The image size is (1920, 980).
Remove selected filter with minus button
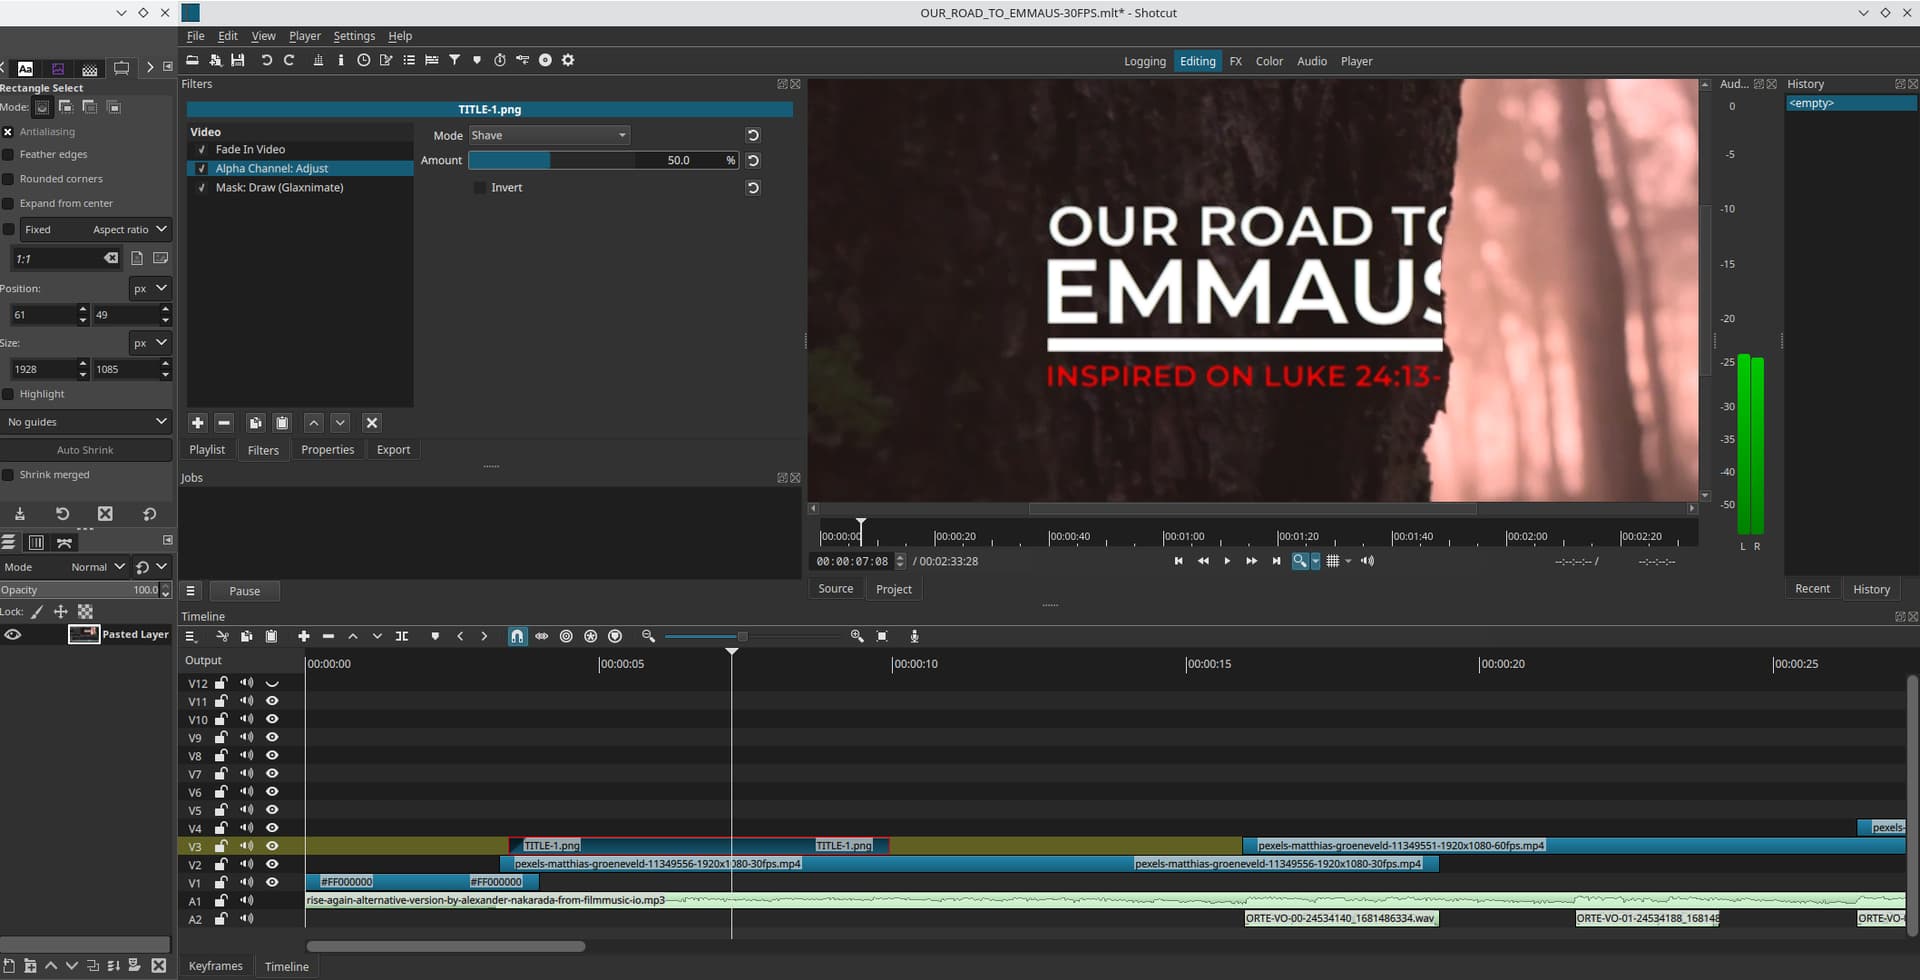[224, 423]
